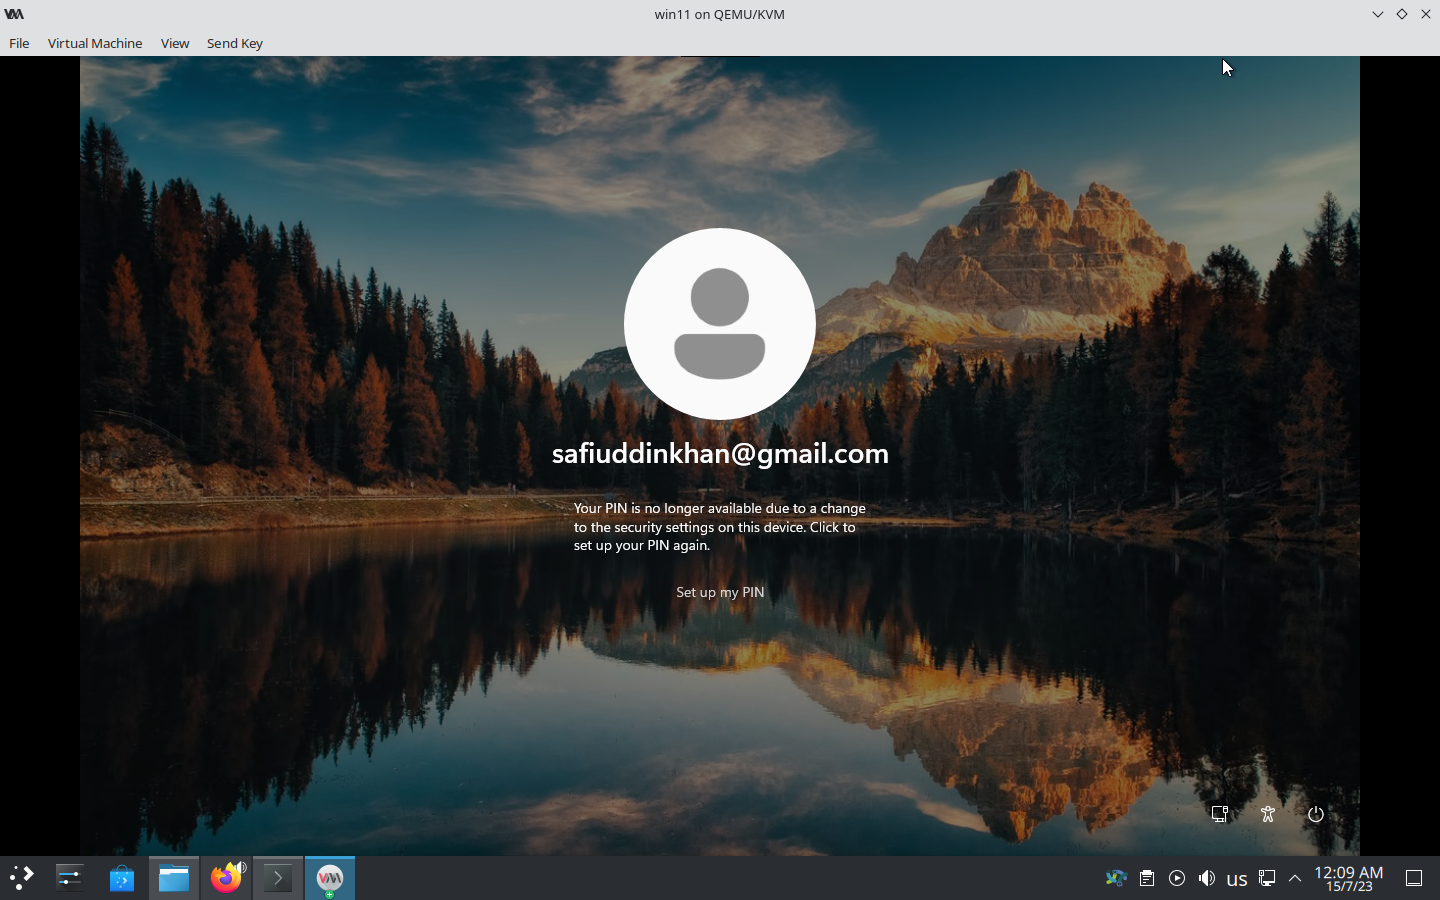Minimize the win11 on QEMU/KVM window
1440x900 pixels.
[x=1378, y=14]
